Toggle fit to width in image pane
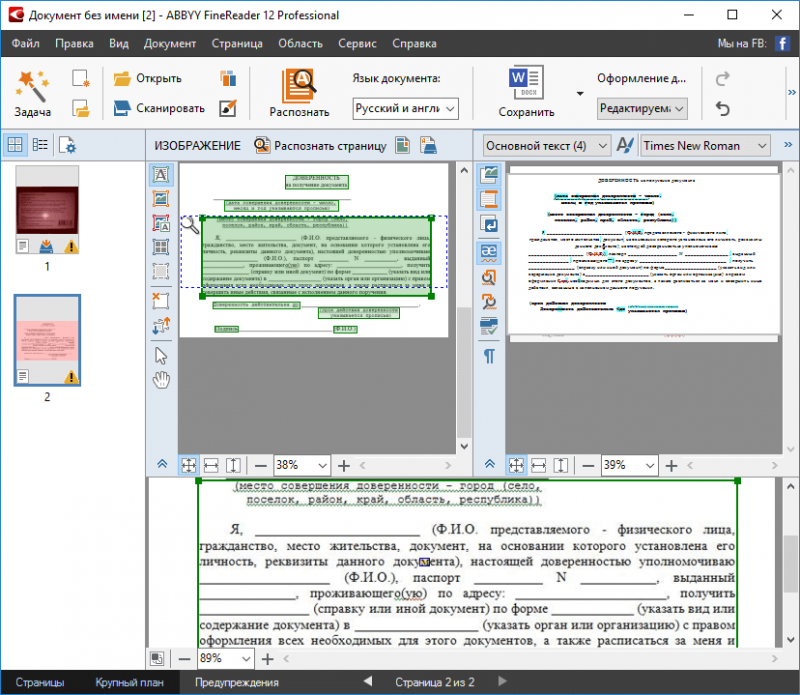Screen dimensions: 800x695 pos(211,465)
